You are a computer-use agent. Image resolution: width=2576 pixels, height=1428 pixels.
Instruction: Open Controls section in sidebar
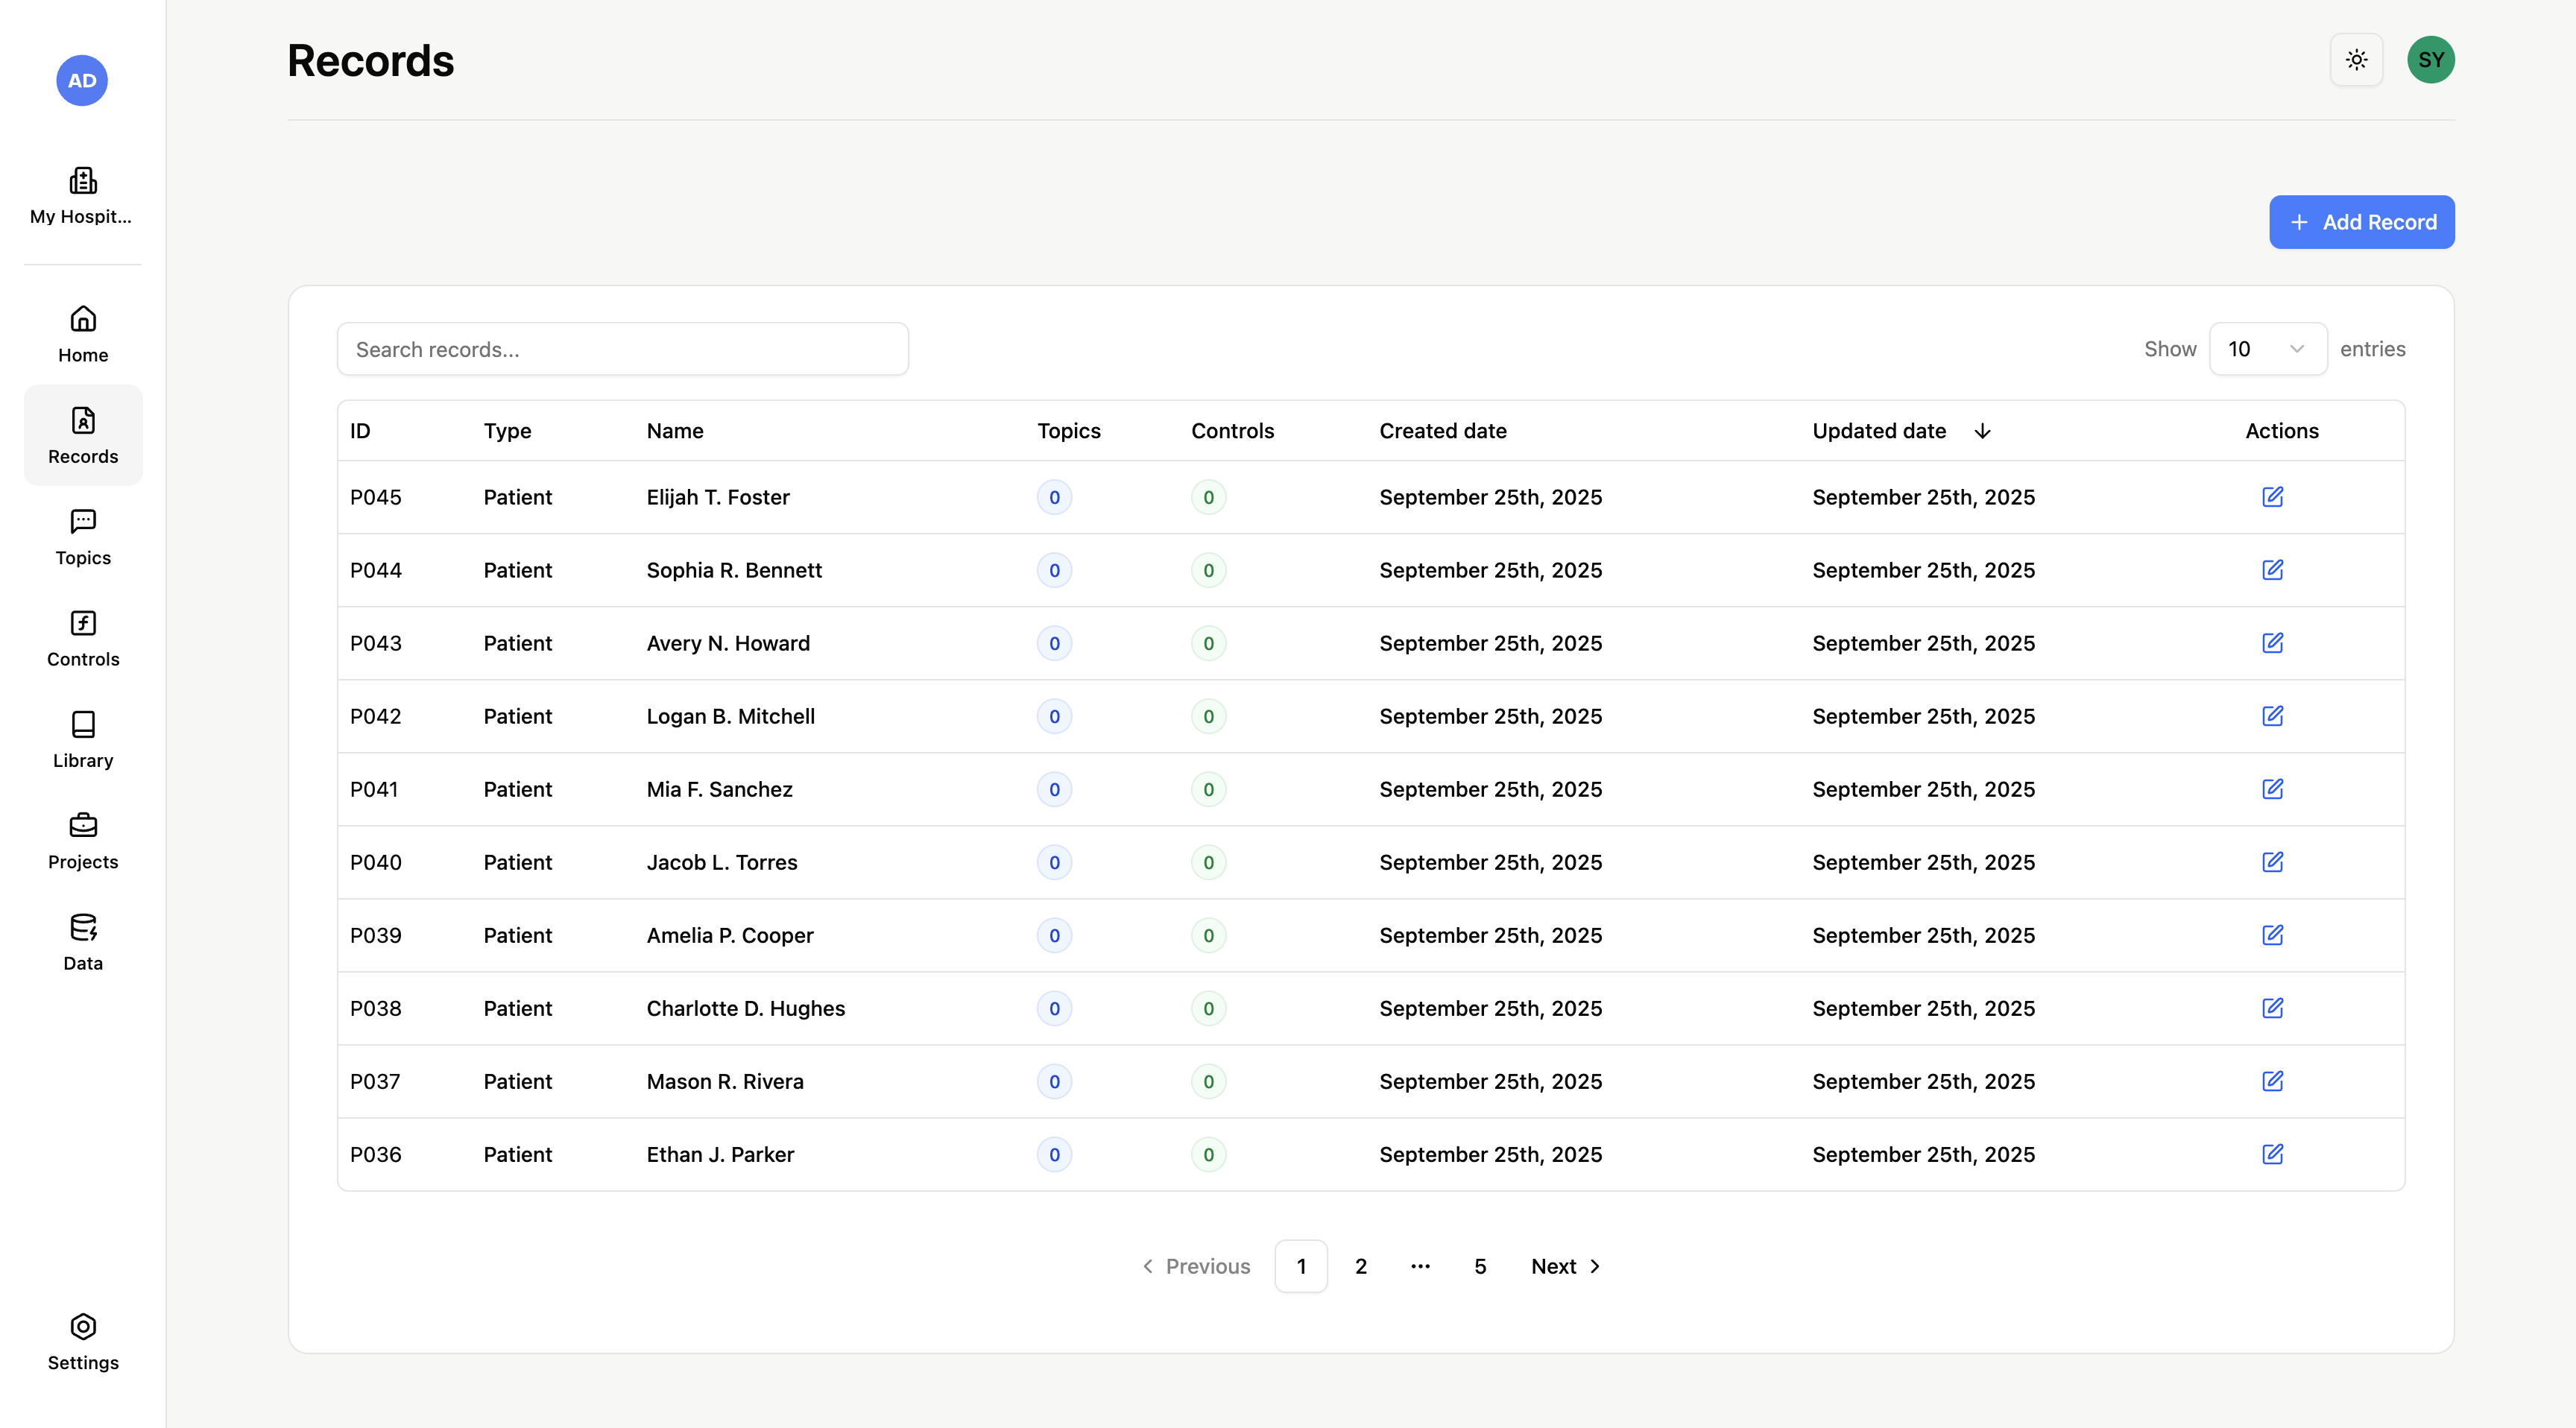(82, 638)
